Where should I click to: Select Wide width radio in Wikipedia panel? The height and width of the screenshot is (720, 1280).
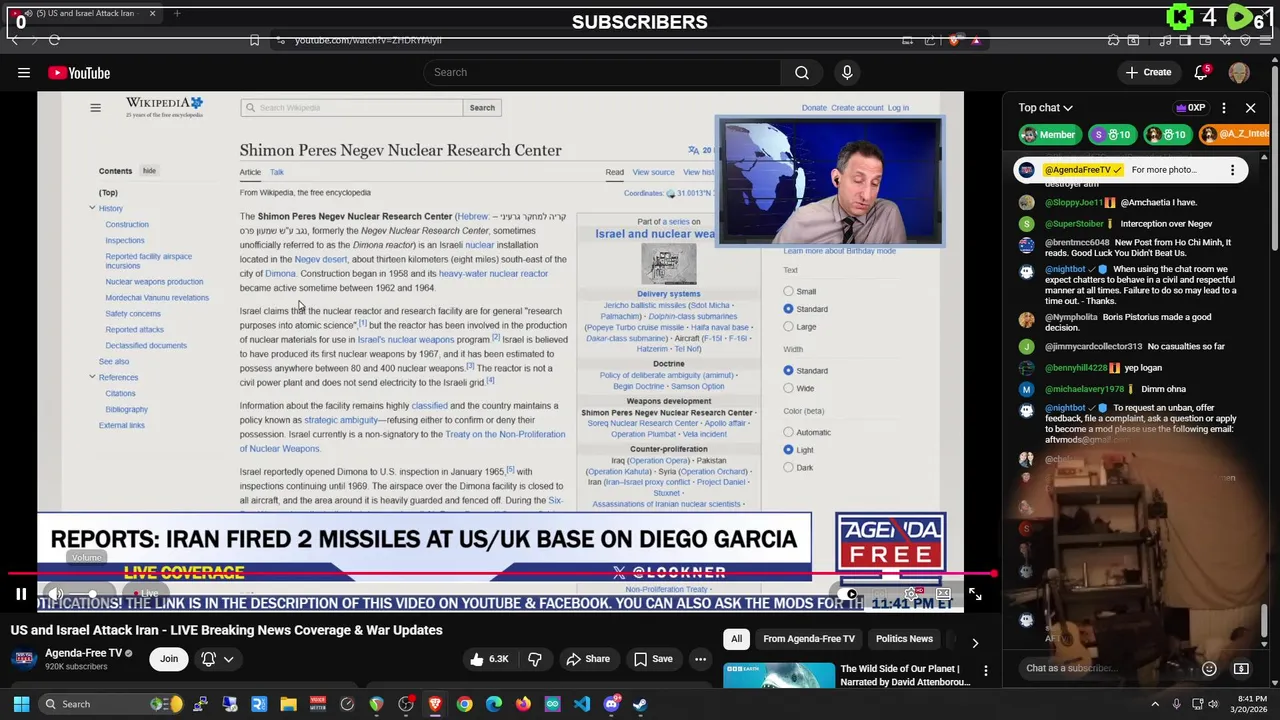coord(788,388)
